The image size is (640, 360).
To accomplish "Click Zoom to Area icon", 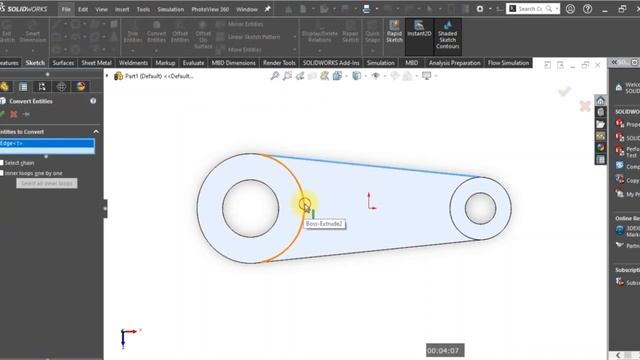I will tap(287, 76).
